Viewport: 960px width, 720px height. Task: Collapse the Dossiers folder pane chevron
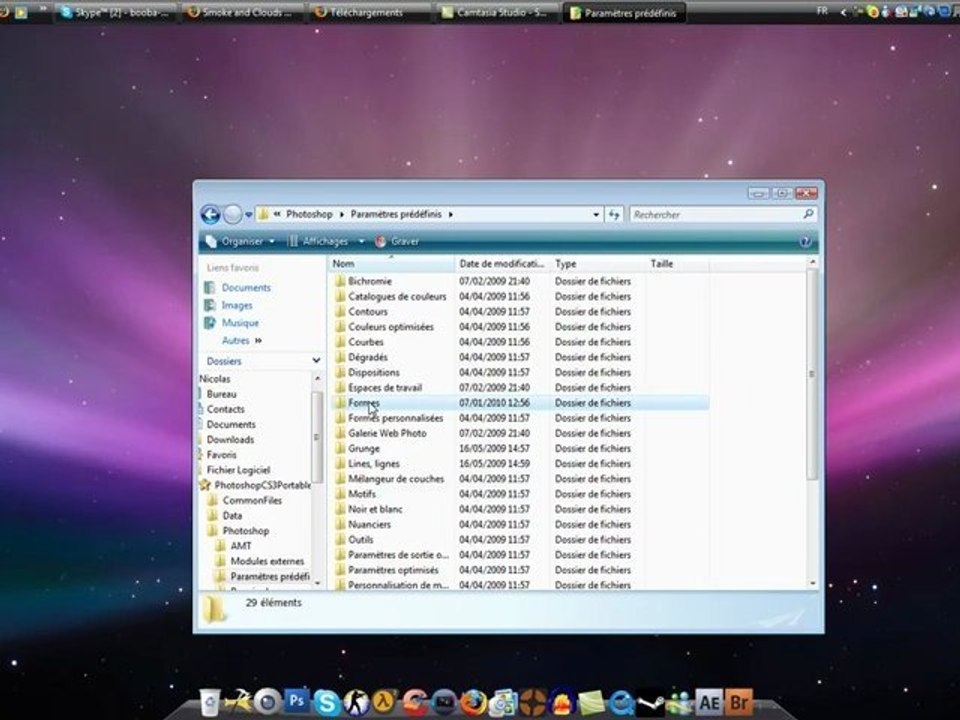coord(316,361)
